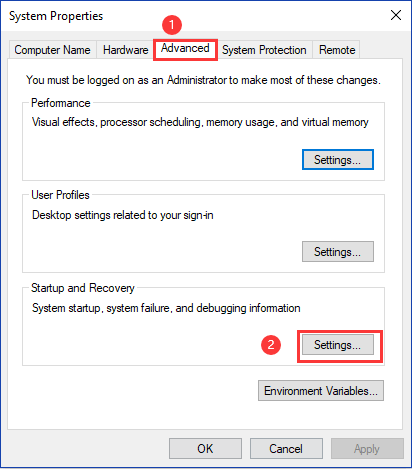This screenshot has height=469, width=412.
Task: Switch to the Remote tab
Action: pyautogui.click(x=337, y=50)
